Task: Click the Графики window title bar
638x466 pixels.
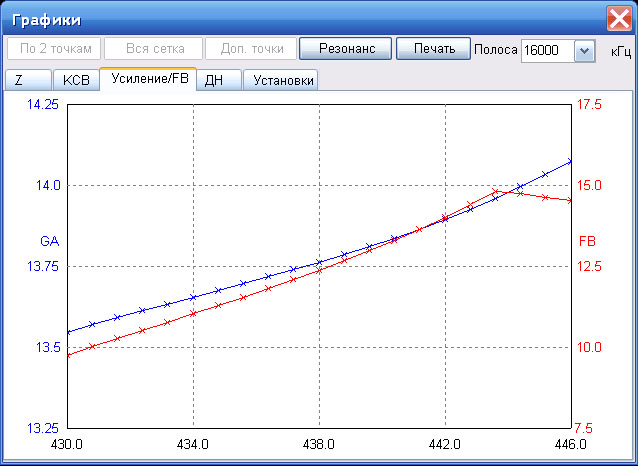Action: tap(303, 19)
